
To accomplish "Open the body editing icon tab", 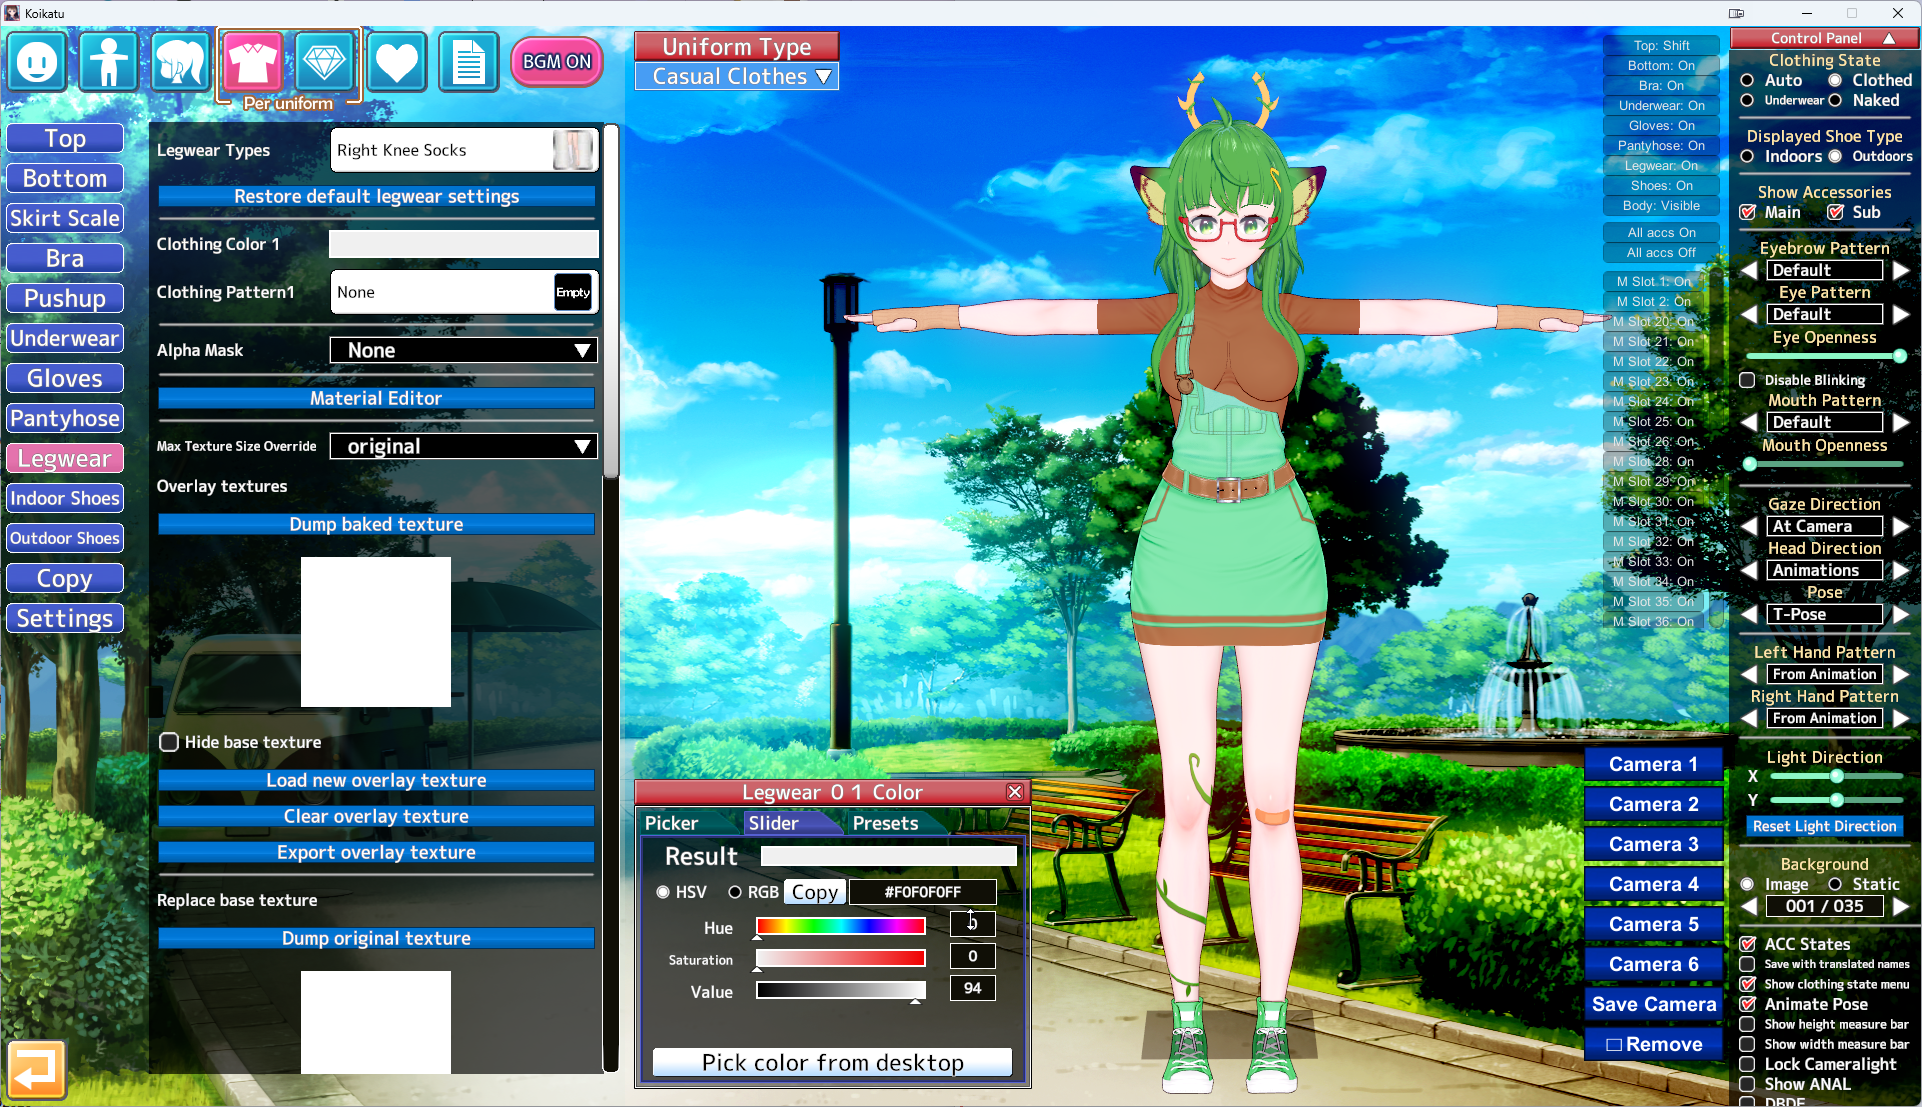I will 108,62.
